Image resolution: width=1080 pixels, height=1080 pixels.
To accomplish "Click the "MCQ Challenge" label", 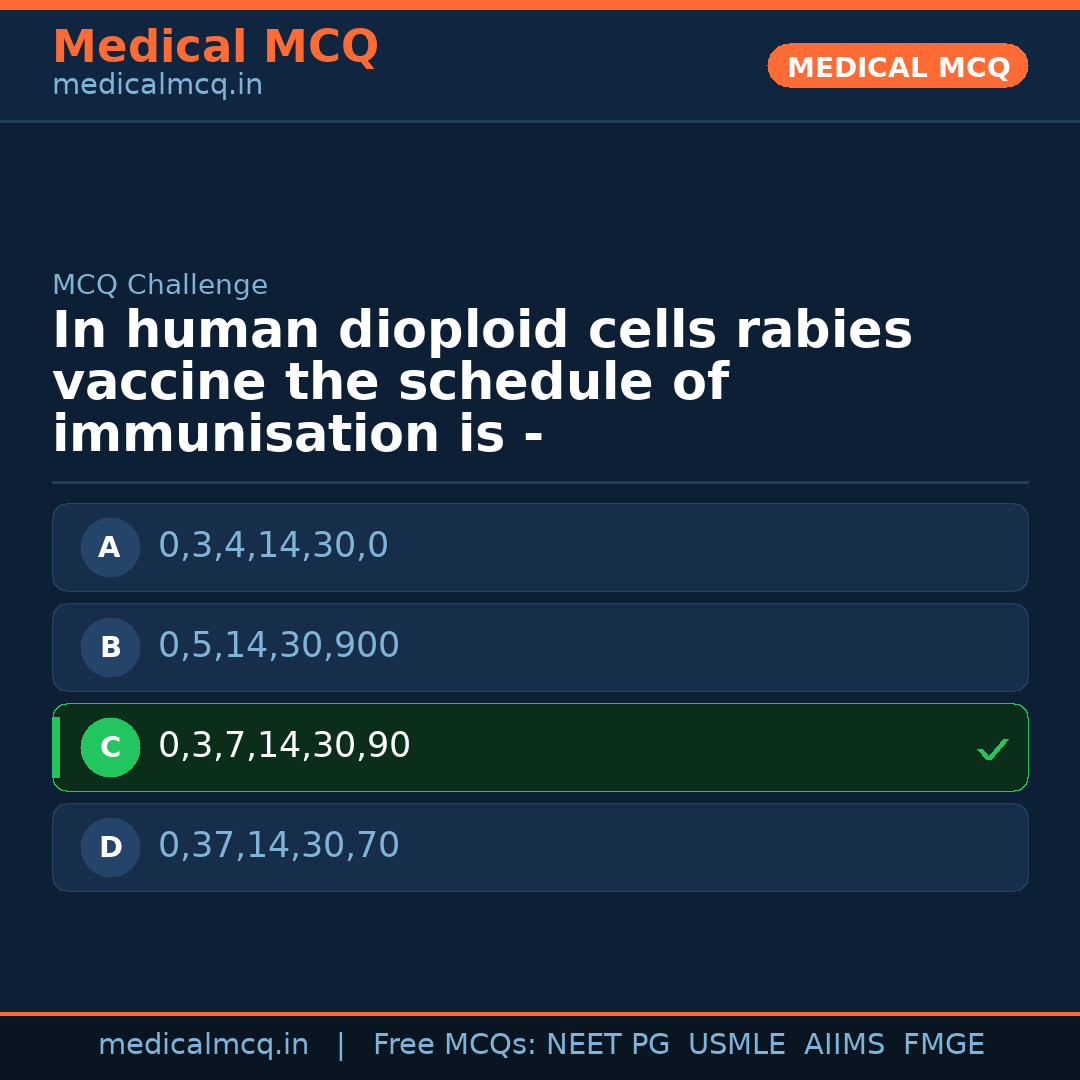I will 160,286.
